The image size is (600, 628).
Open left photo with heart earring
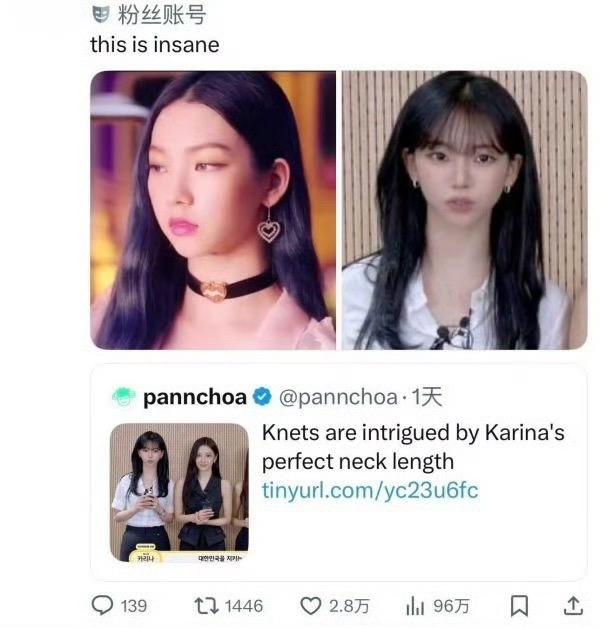213,210
